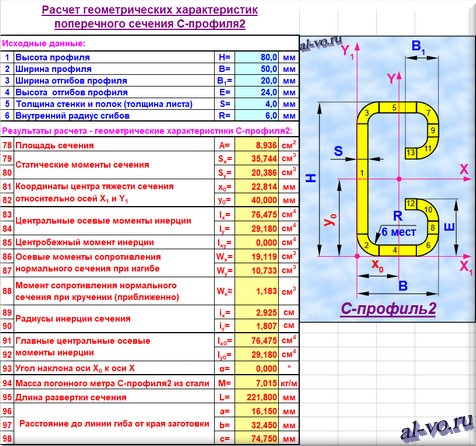This screenshot has height=446, width=476.
Task: Click the label 'Ширина профиля'
Action: tap(53, 69)
